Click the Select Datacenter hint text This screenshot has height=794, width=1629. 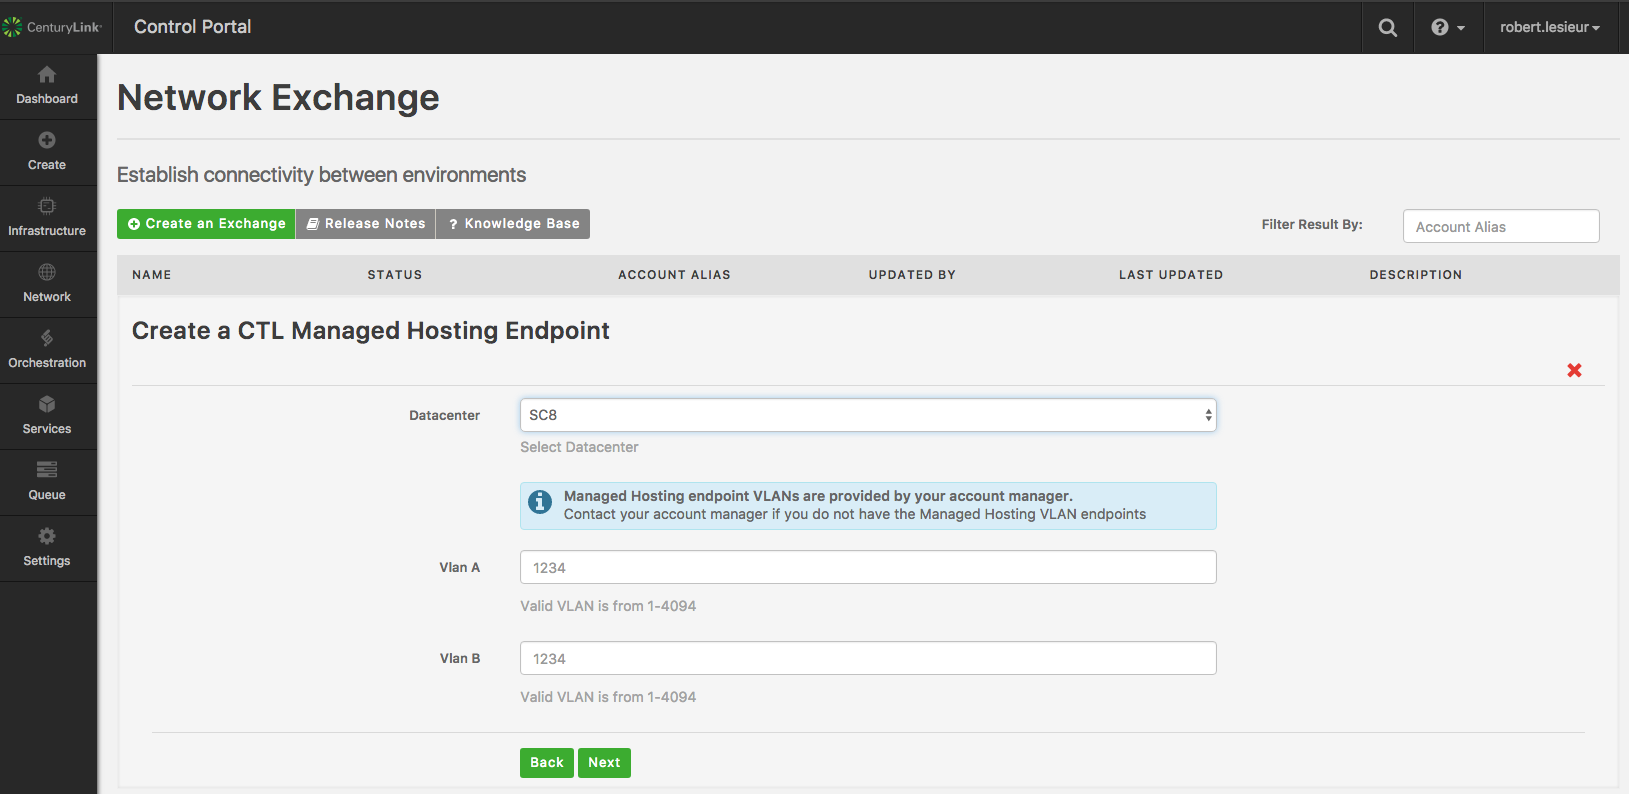[579, 447]
